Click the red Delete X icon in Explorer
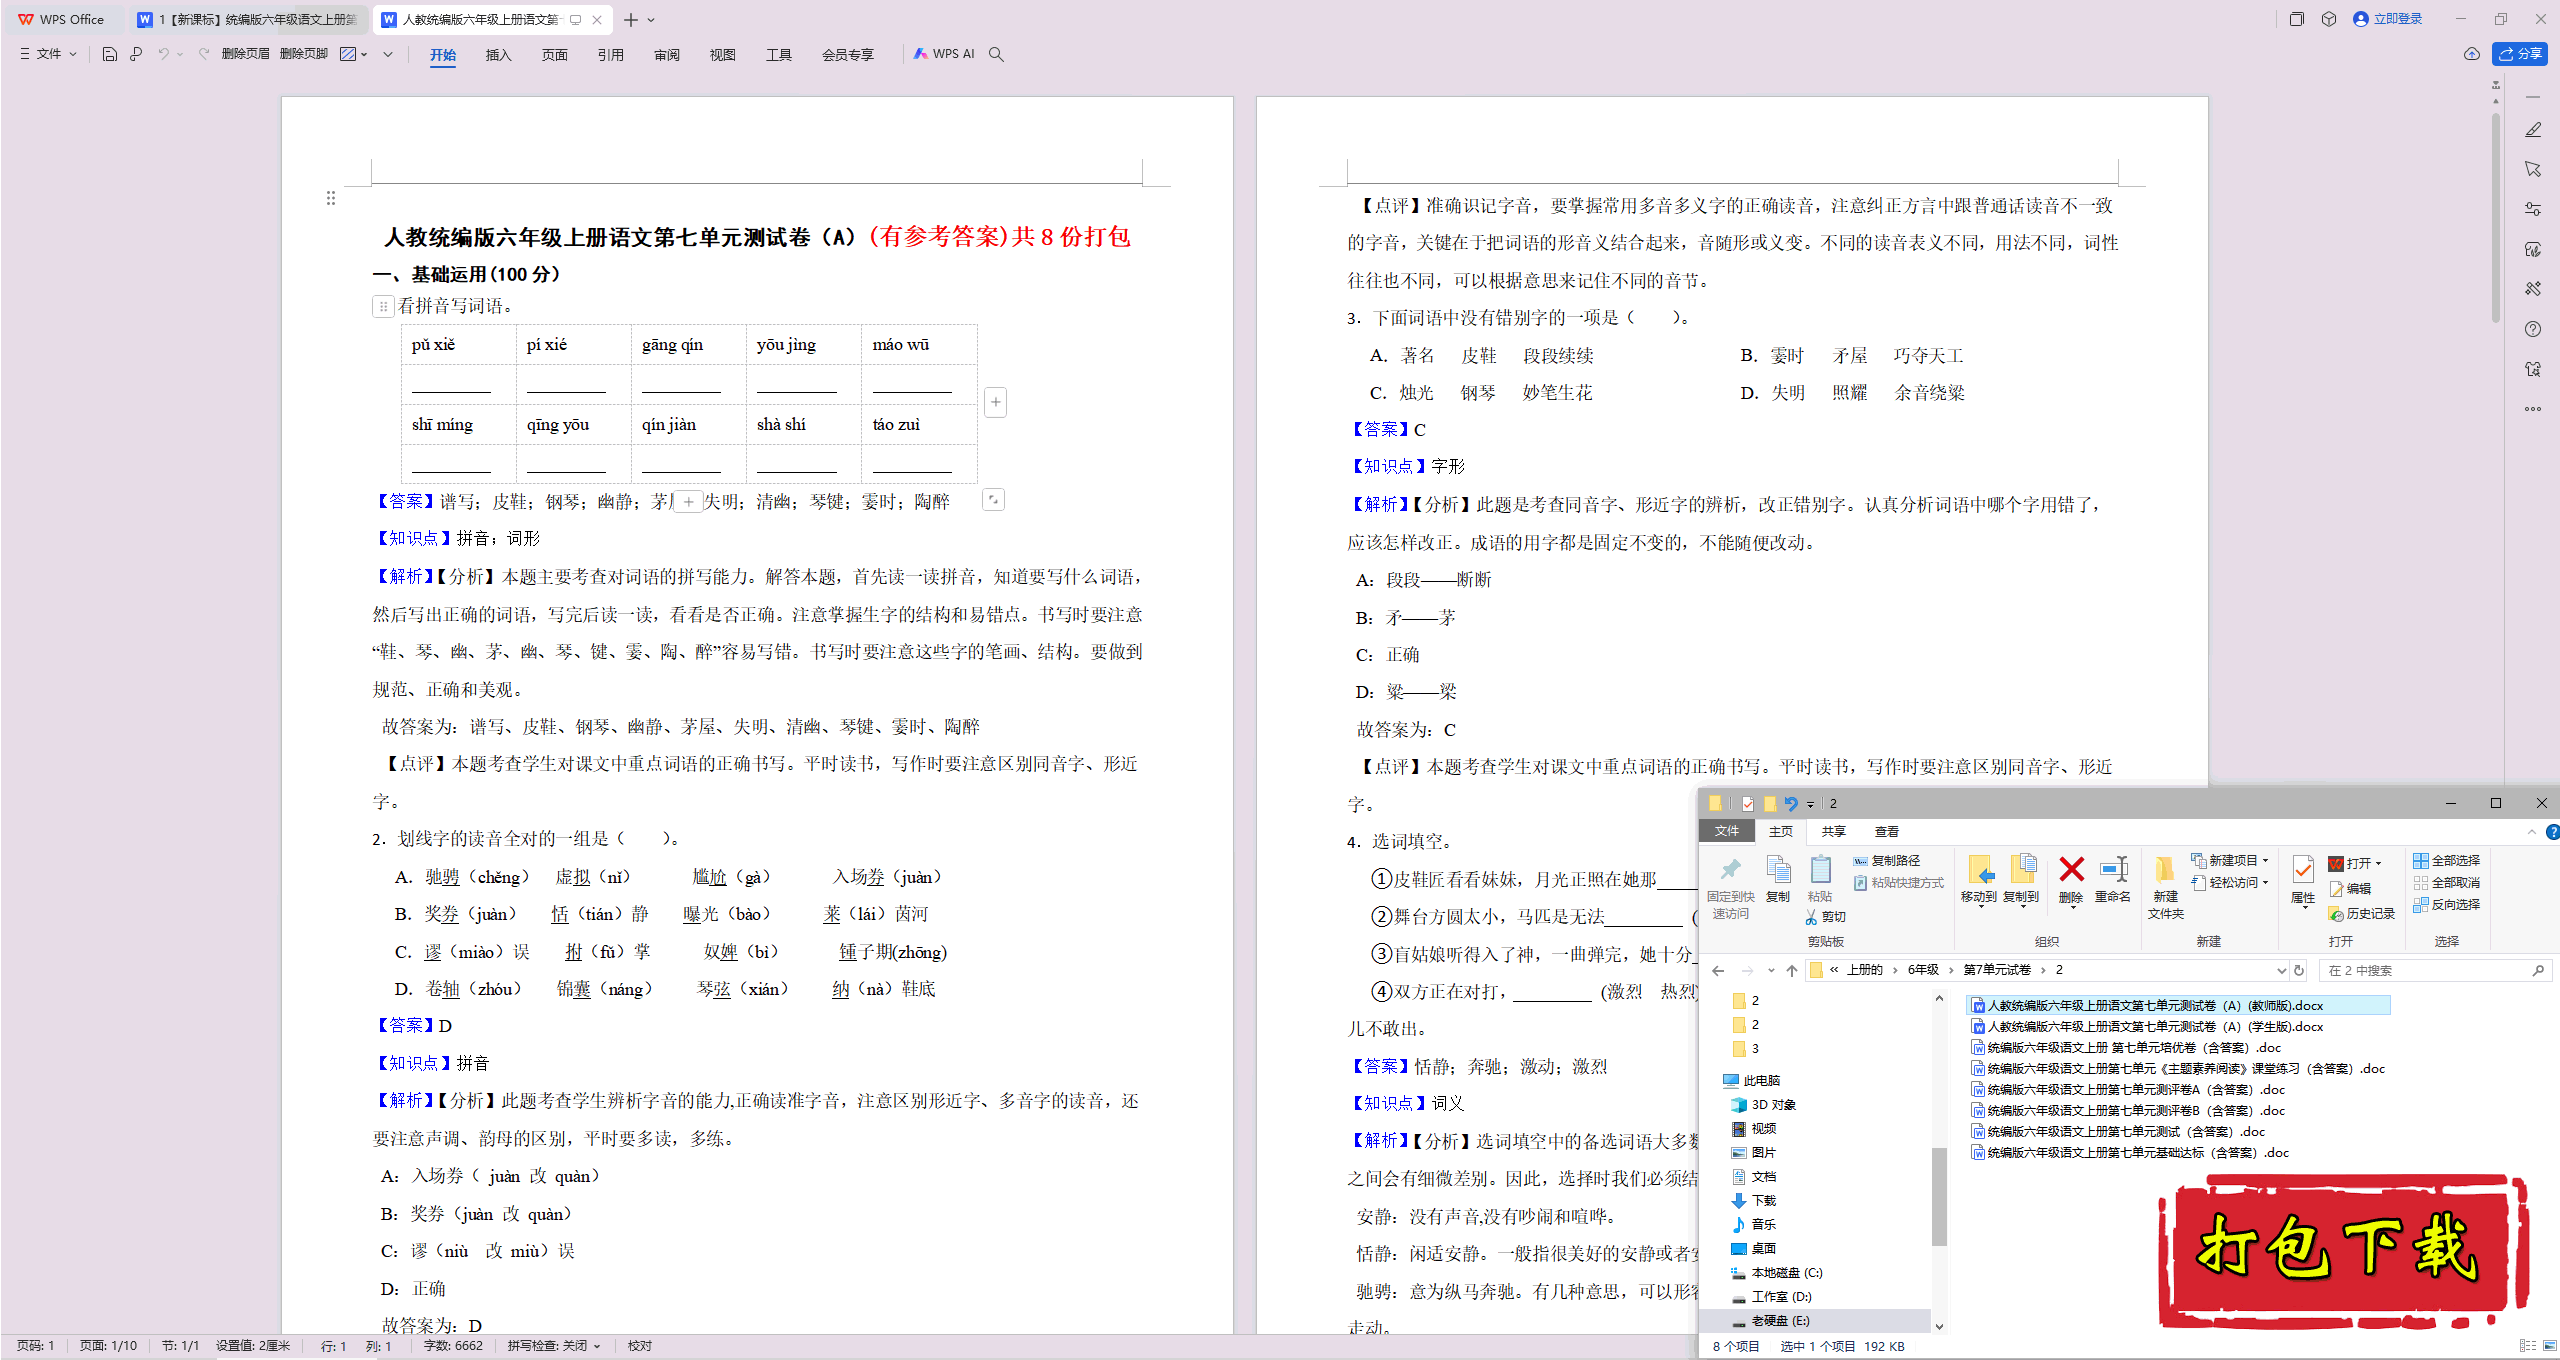Image resolution: width=2560 pixels, height=1360 pixels. (2071, 870)
